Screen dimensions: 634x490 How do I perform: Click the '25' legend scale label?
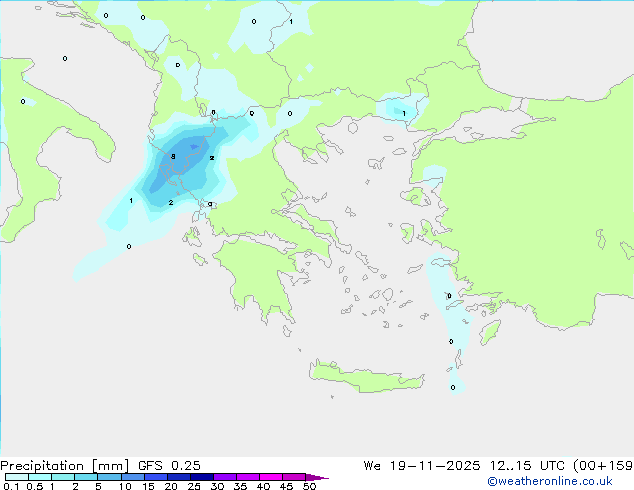coord(194,486)
